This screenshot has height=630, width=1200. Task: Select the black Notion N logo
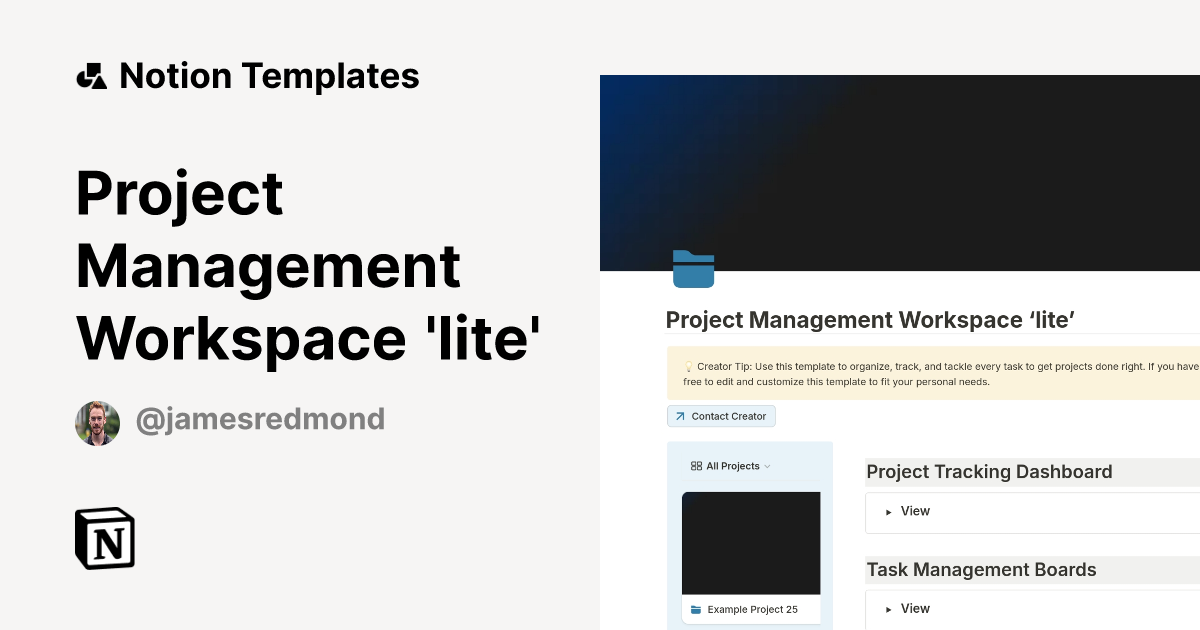click(104, 538)
